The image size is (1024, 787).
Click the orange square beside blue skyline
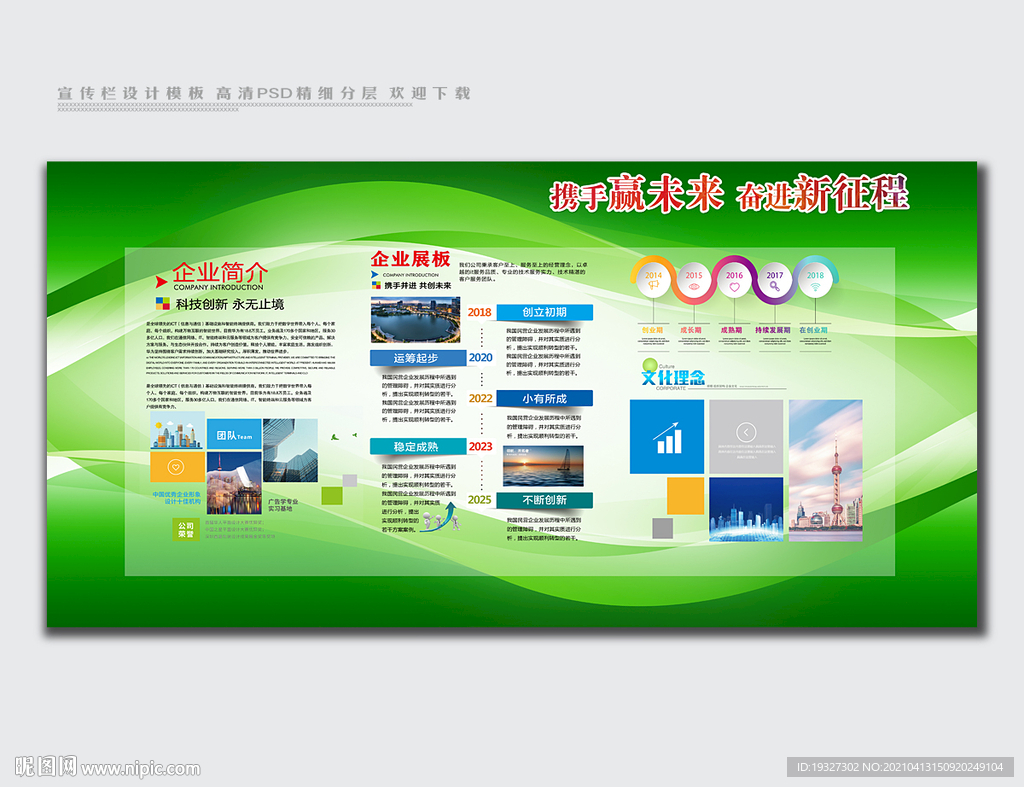686,496
